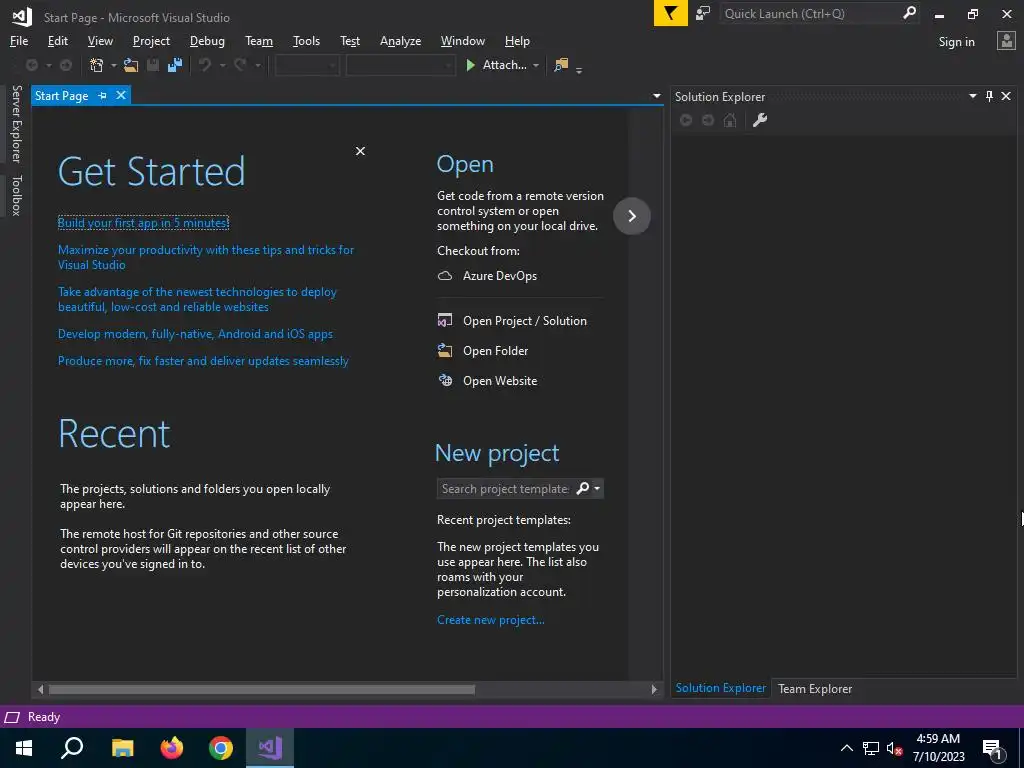The image size is (1024, 768).
Task: Open the View menu
Action: 100,40
